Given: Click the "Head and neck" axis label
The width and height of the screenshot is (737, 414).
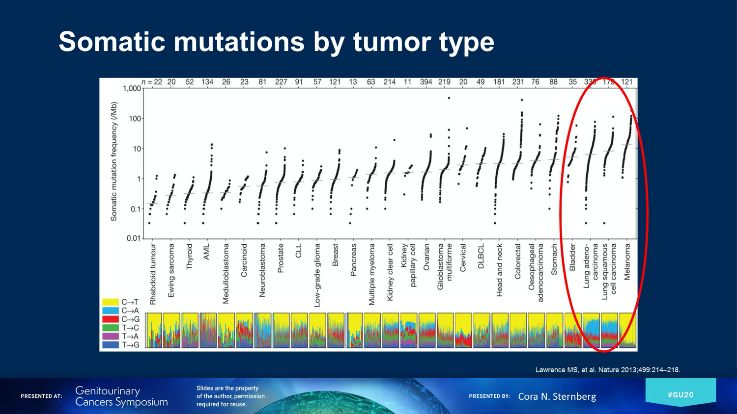Looking at the screenshot, I should tap(499, 270).
